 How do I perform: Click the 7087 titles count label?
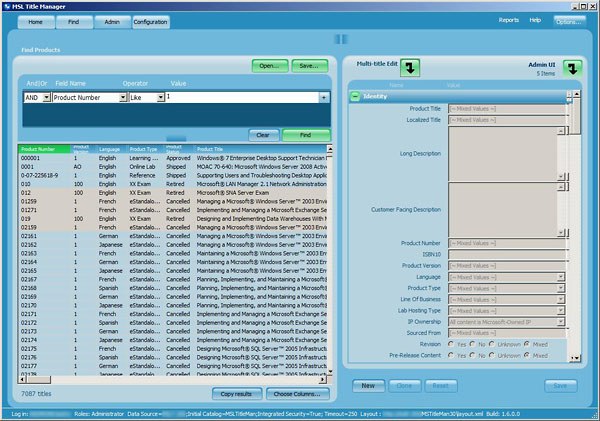(36, 393)
